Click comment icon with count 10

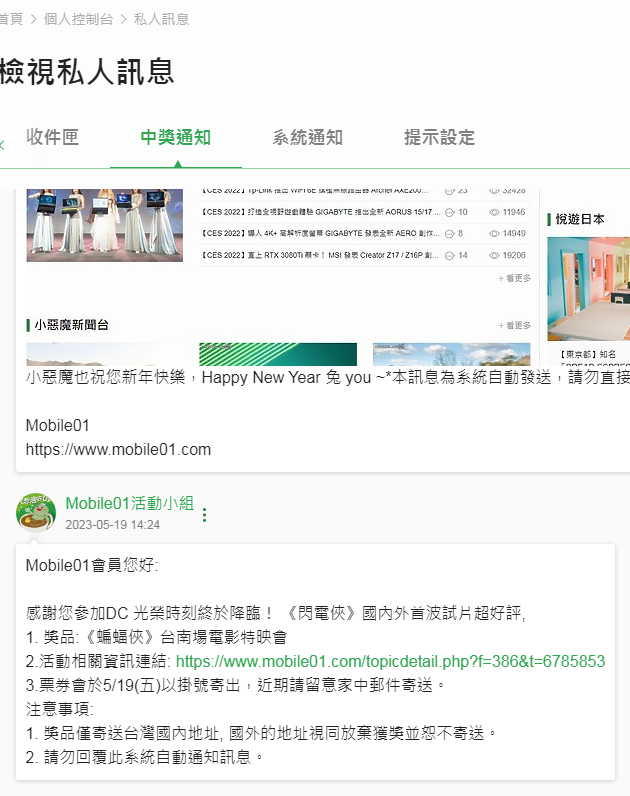450,212
